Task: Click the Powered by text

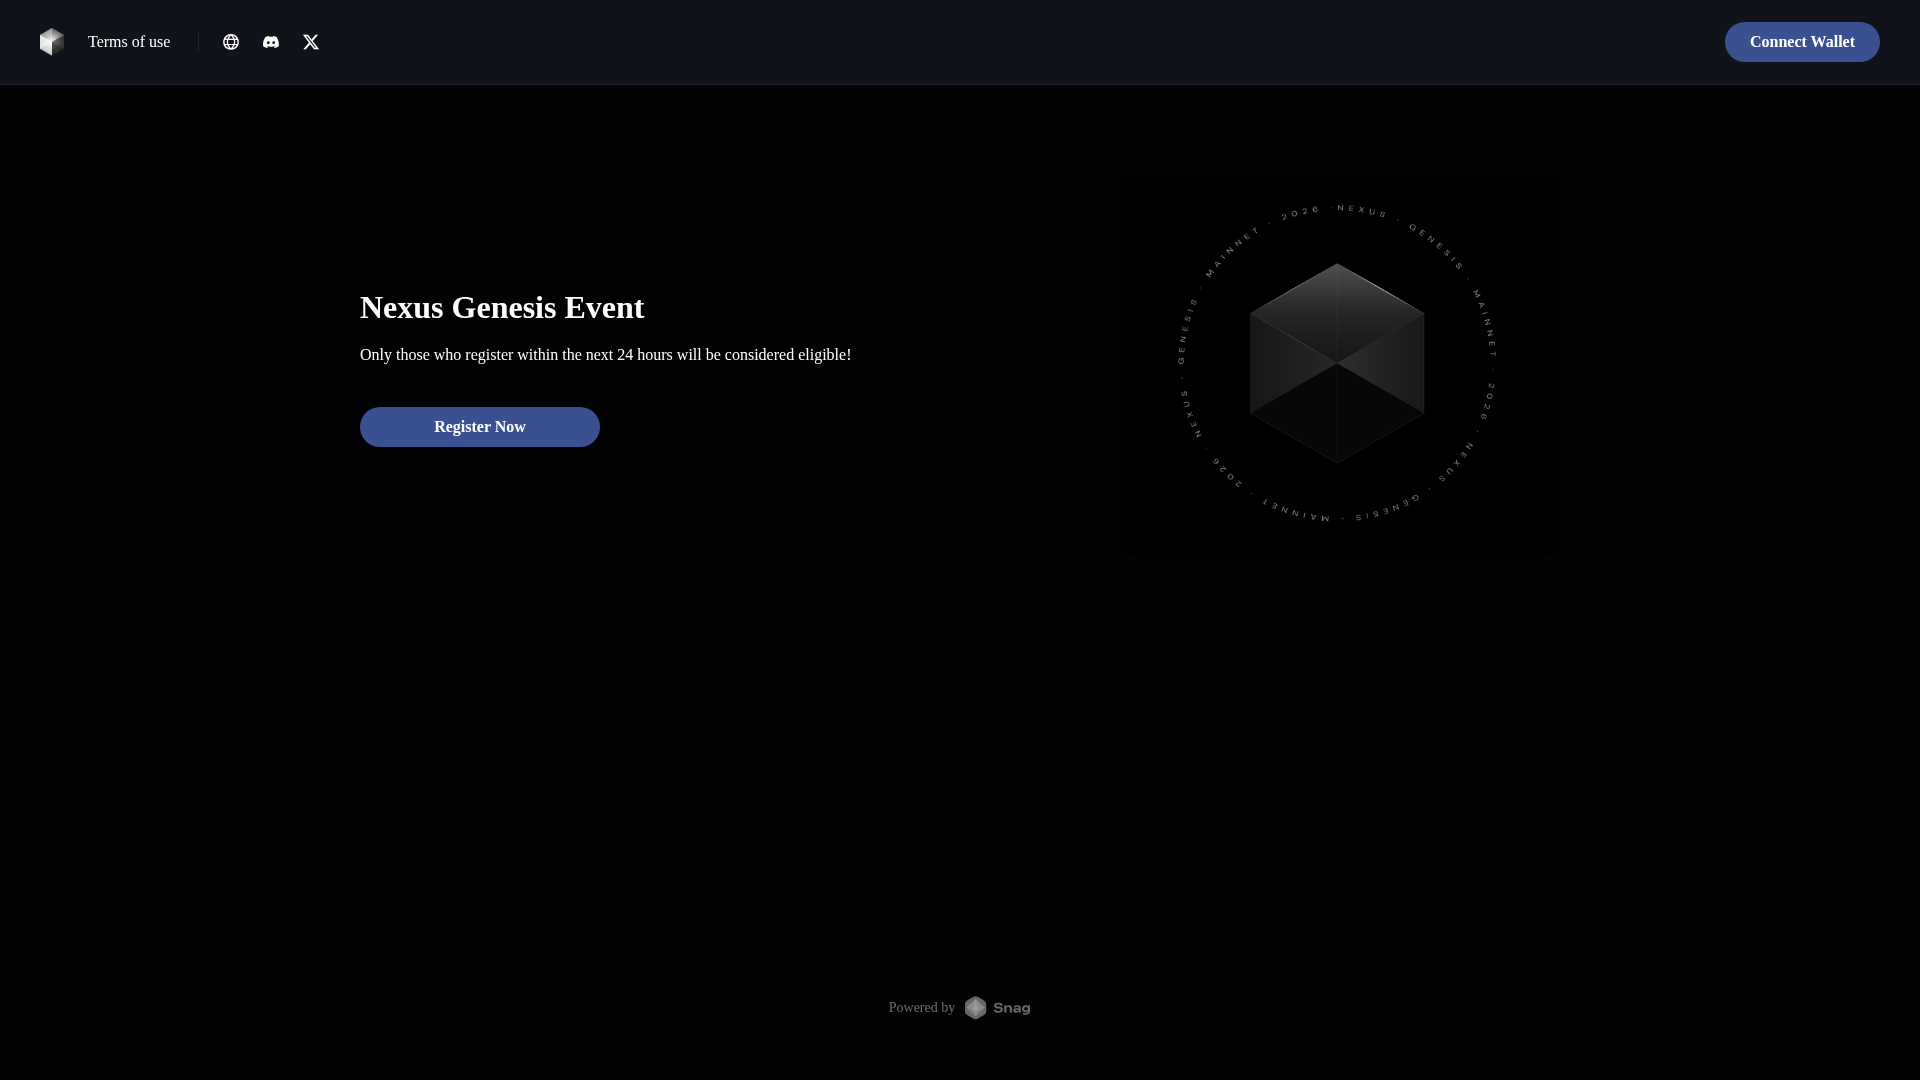Action: (922, 1008)
